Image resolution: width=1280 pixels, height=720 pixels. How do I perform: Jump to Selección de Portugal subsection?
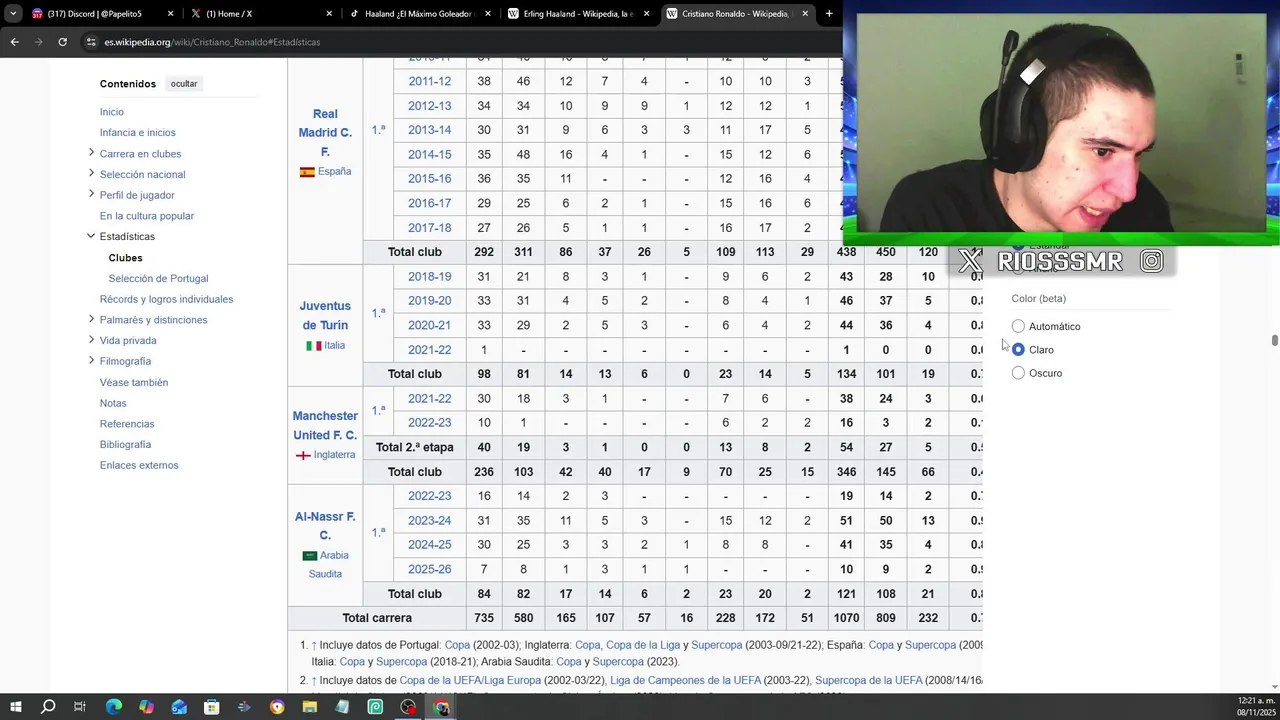(158, 278)
